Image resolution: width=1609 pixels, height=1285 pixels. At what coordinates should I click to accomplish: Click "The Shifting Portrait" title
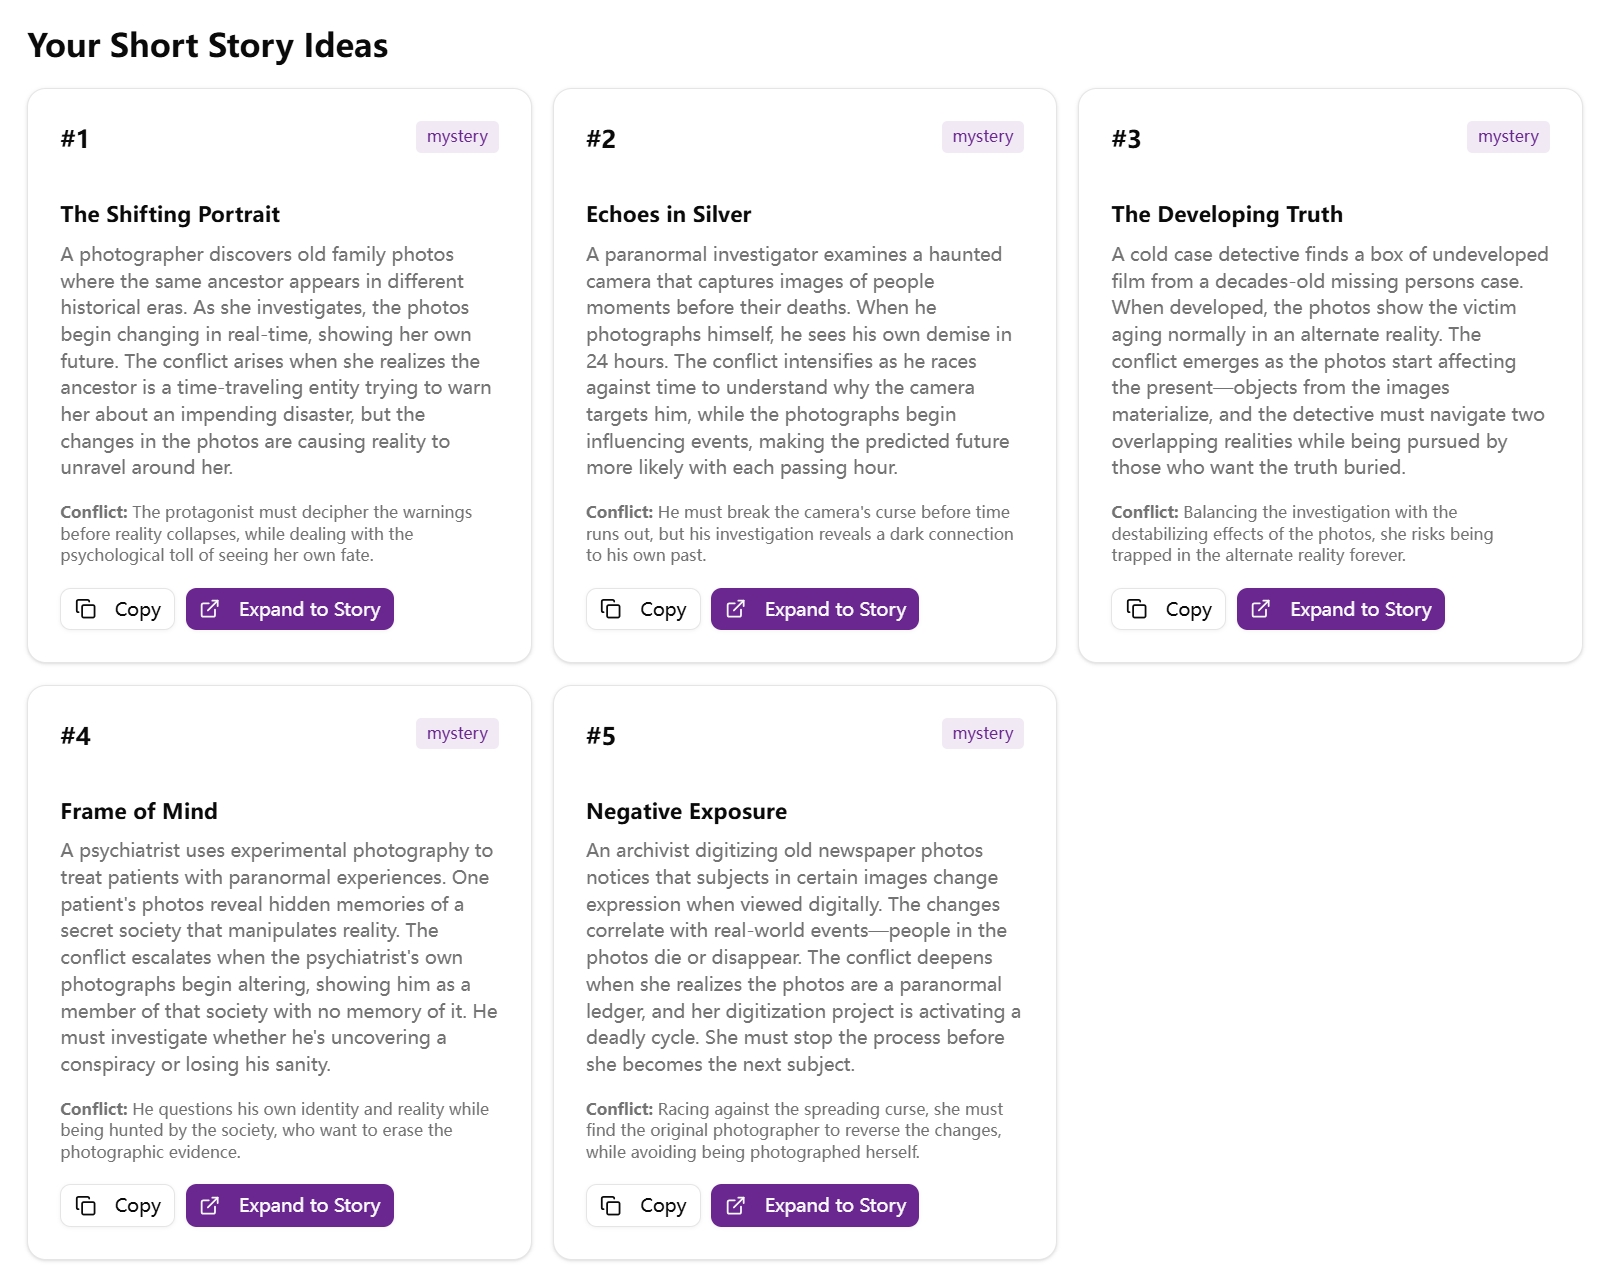click(x=170, y=214)
